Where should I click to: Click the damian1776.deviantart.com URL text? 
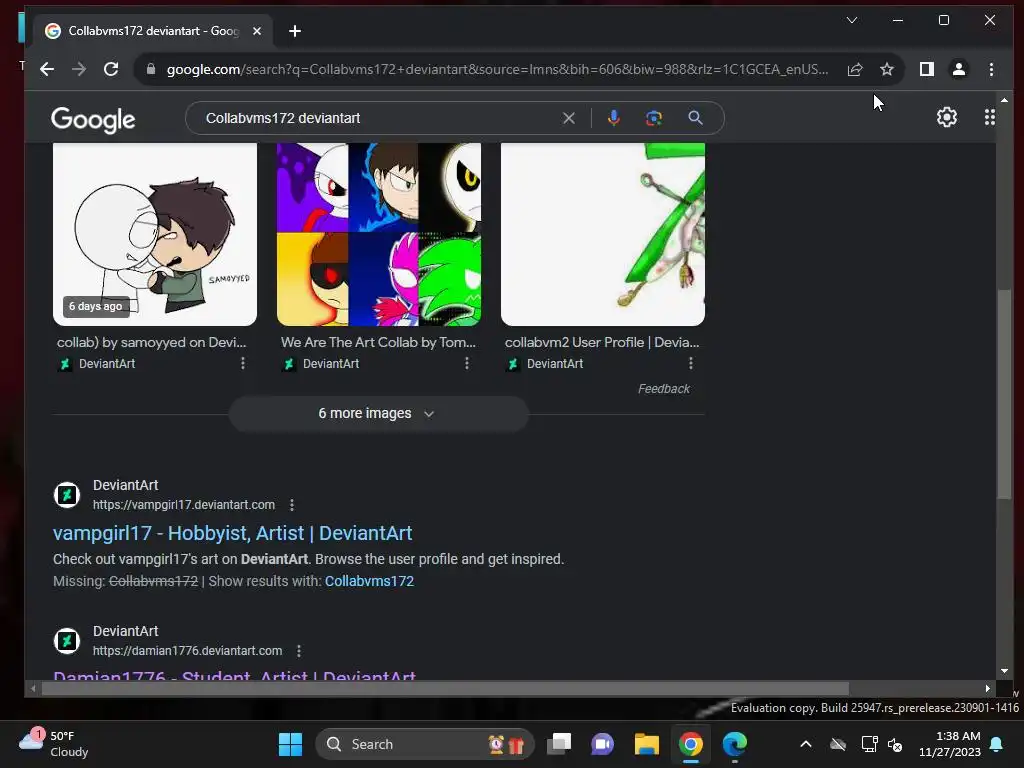pos(187,651)
